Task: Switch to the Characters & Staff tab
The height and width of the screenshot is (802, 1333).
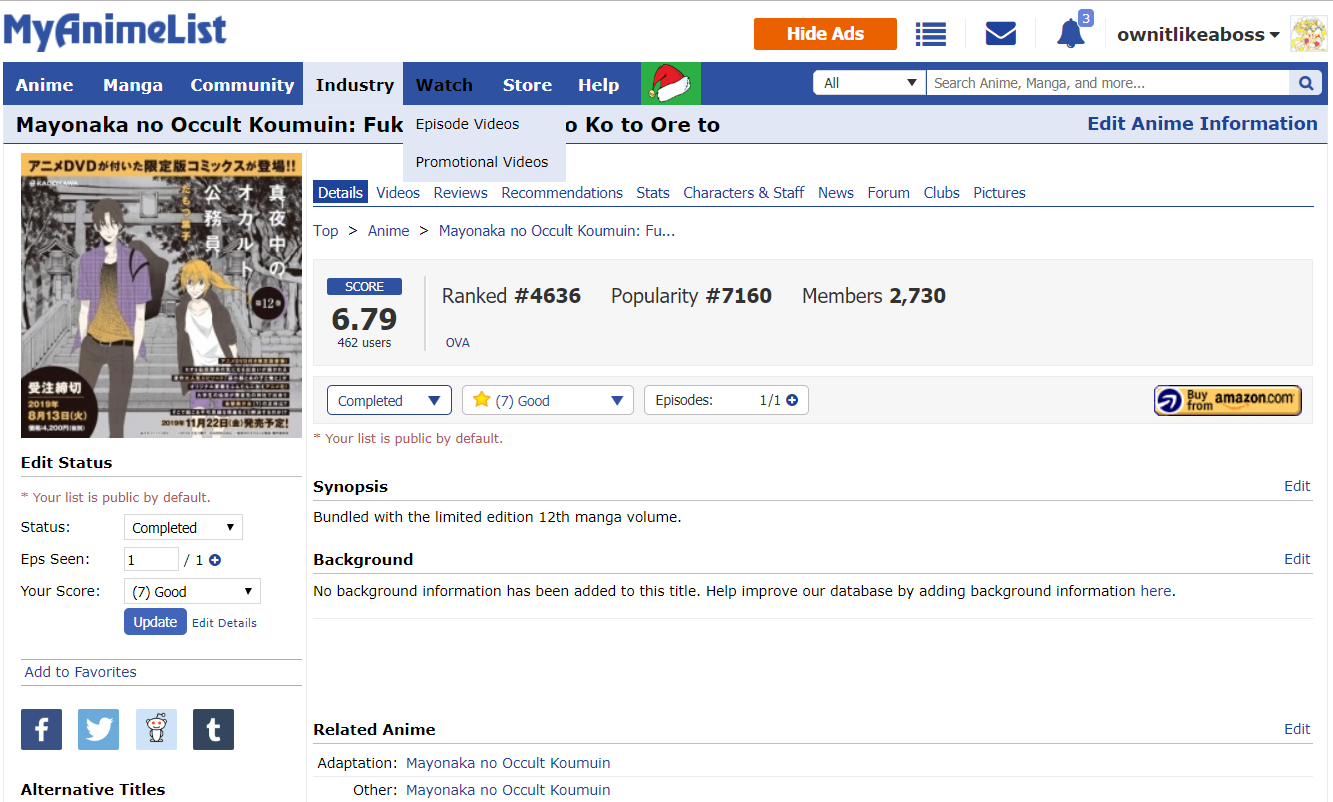Action: [743, 193]
